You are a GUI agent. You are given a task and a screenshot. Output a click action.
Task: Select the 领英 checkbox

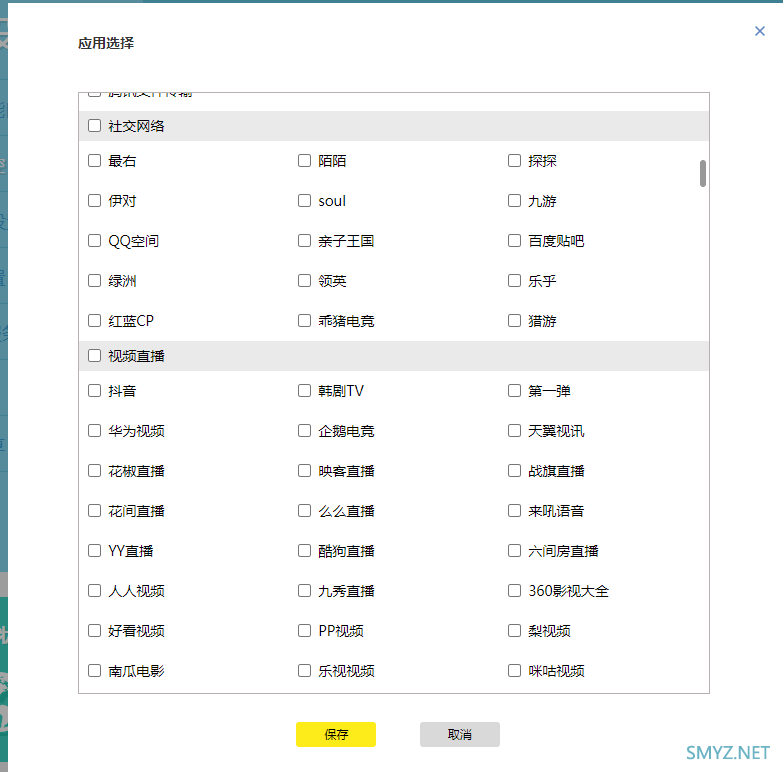[x=304, y=281]
